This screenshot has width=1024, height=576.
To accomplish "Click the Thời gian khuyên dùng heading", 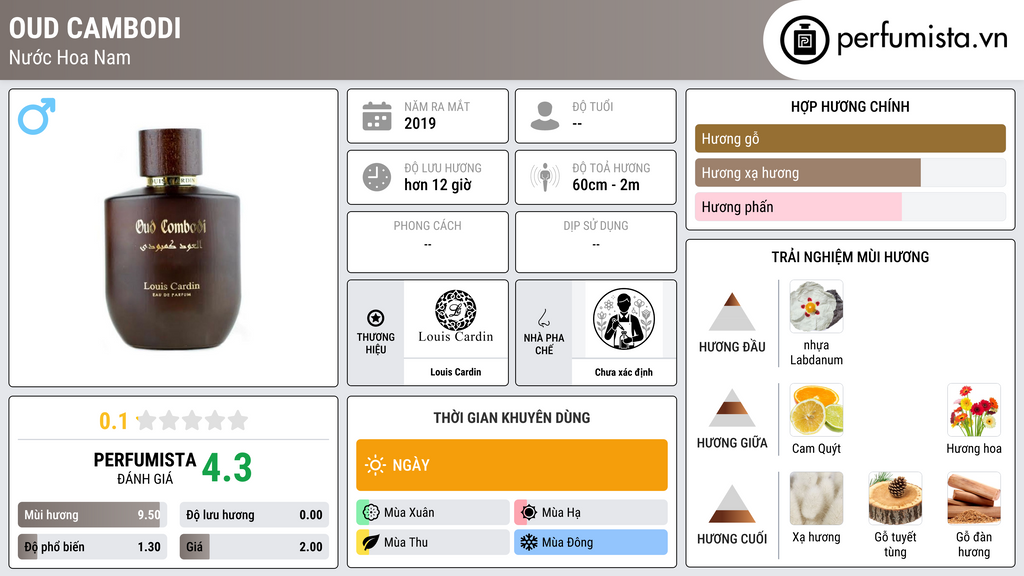I will 512,417.
